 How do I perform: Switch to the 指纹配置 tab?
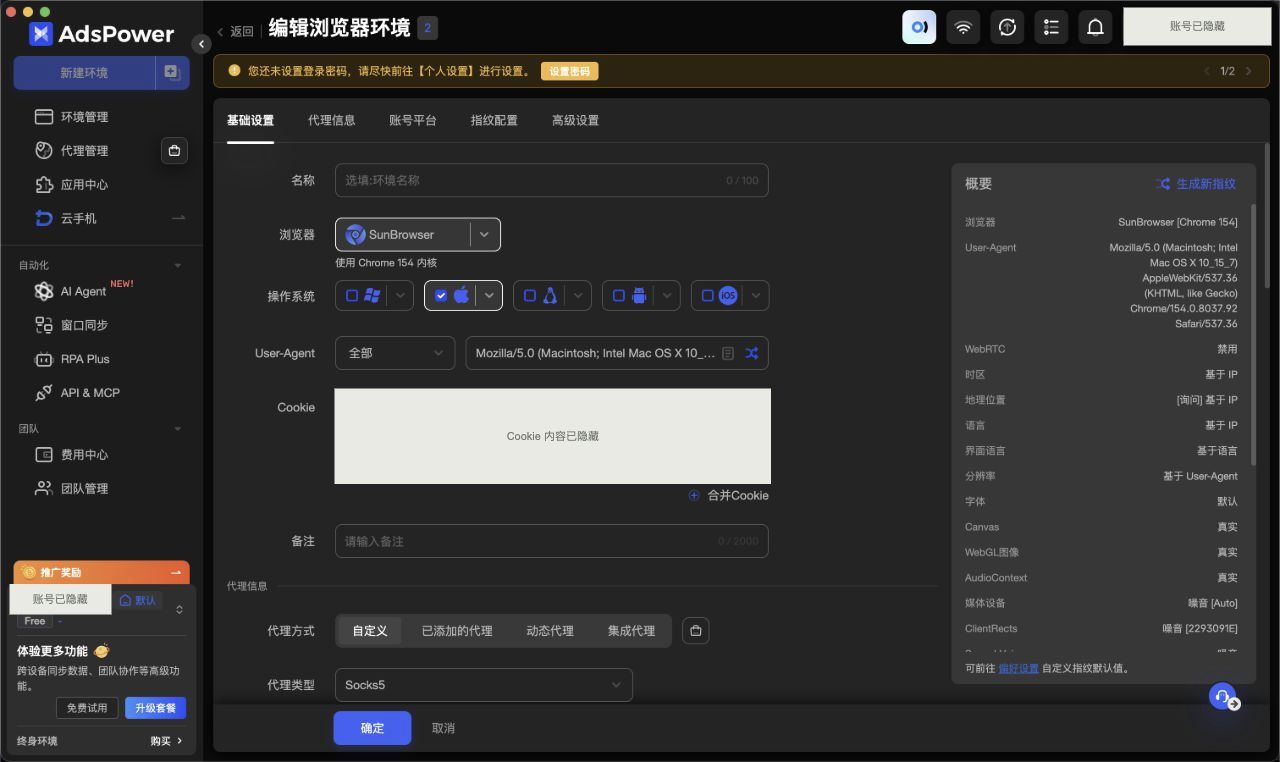(x=494, y=120)
